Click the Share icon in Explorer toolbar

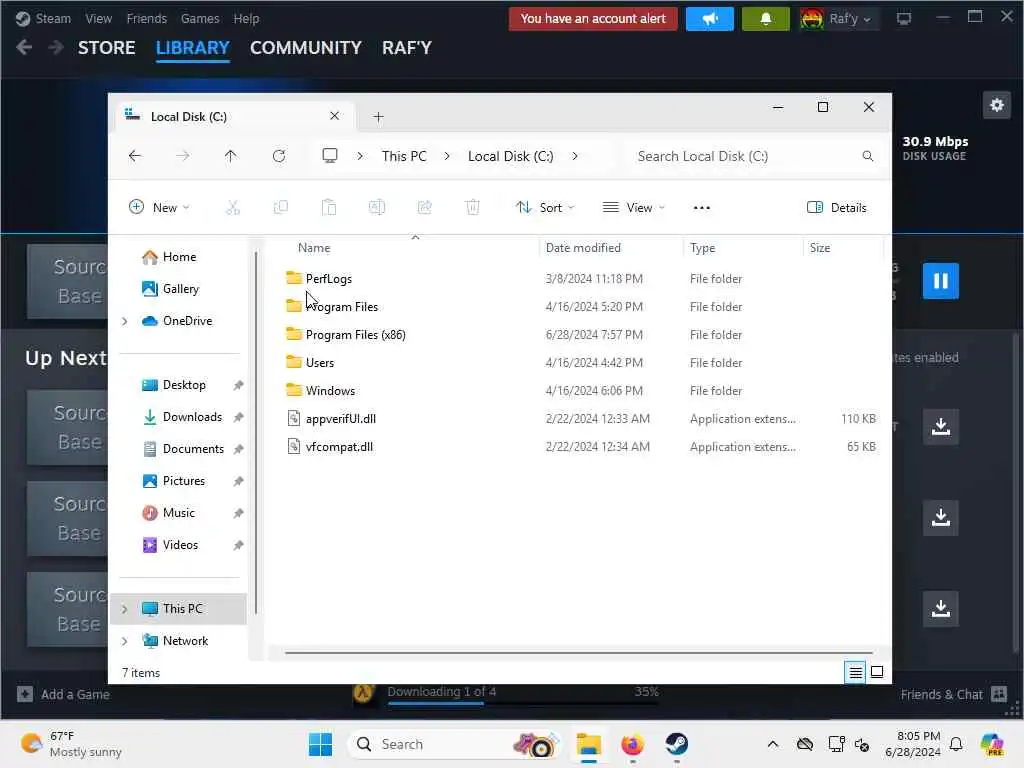pos(424,208)
